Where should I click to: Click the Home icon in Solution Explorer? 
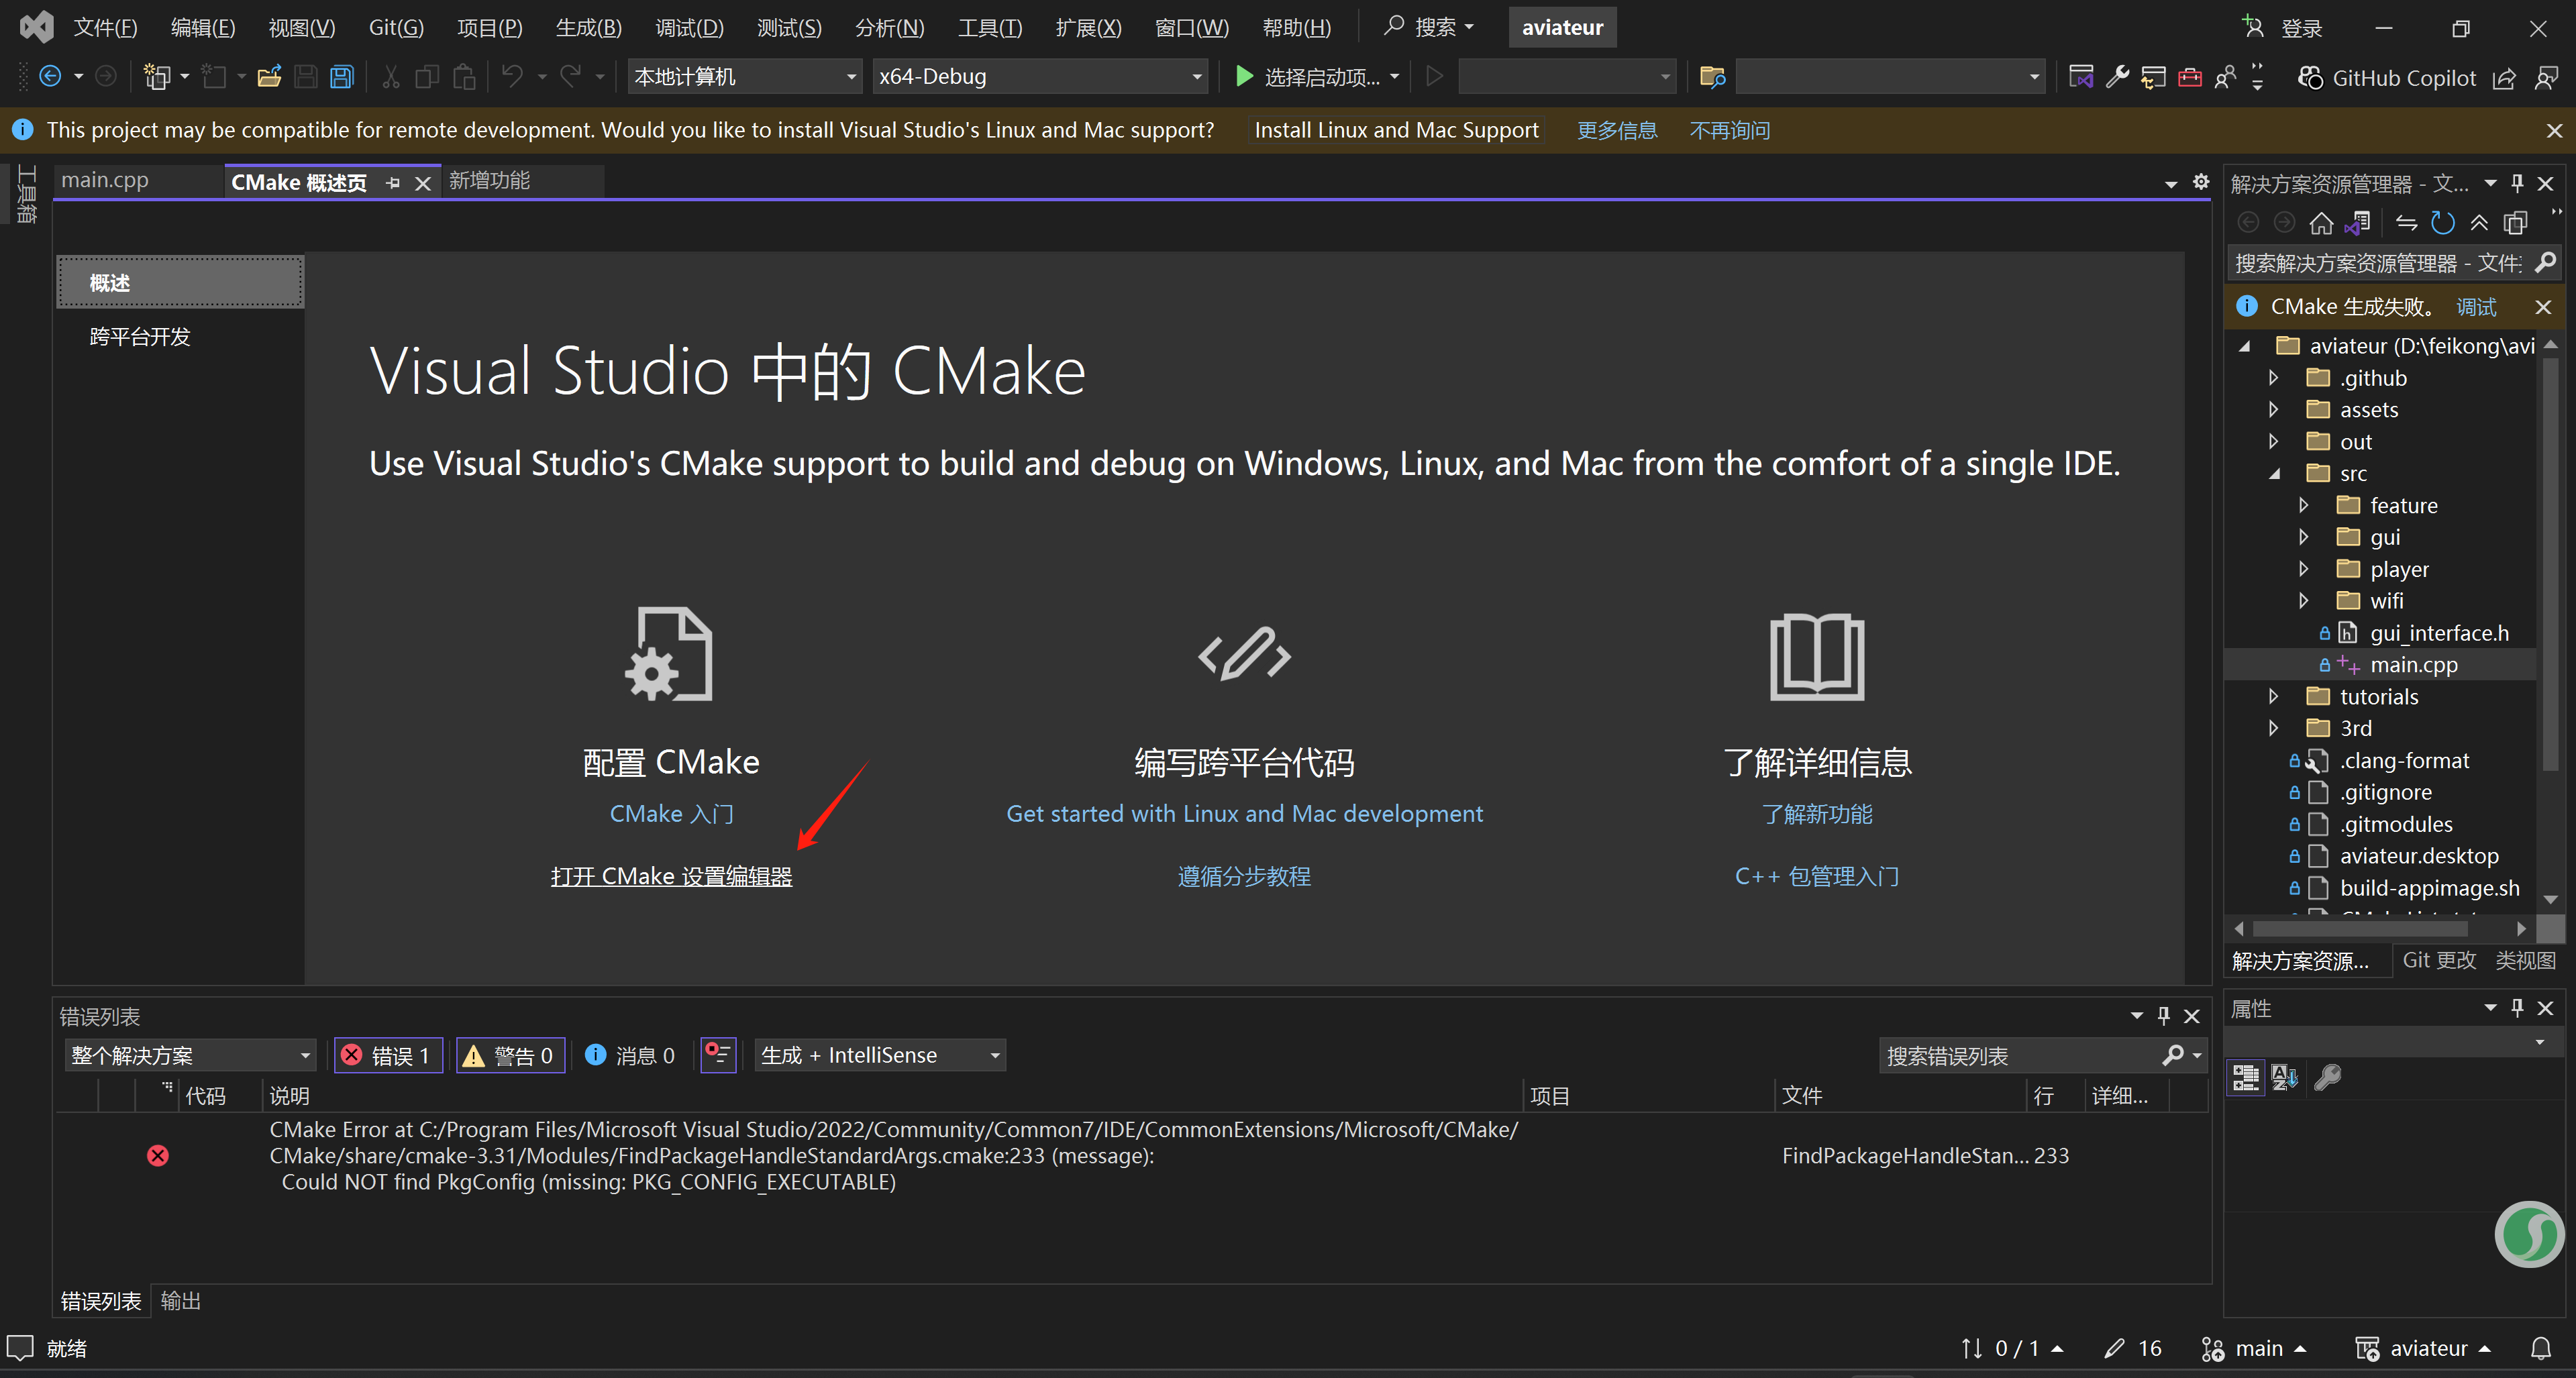(x=2321, y=223)
